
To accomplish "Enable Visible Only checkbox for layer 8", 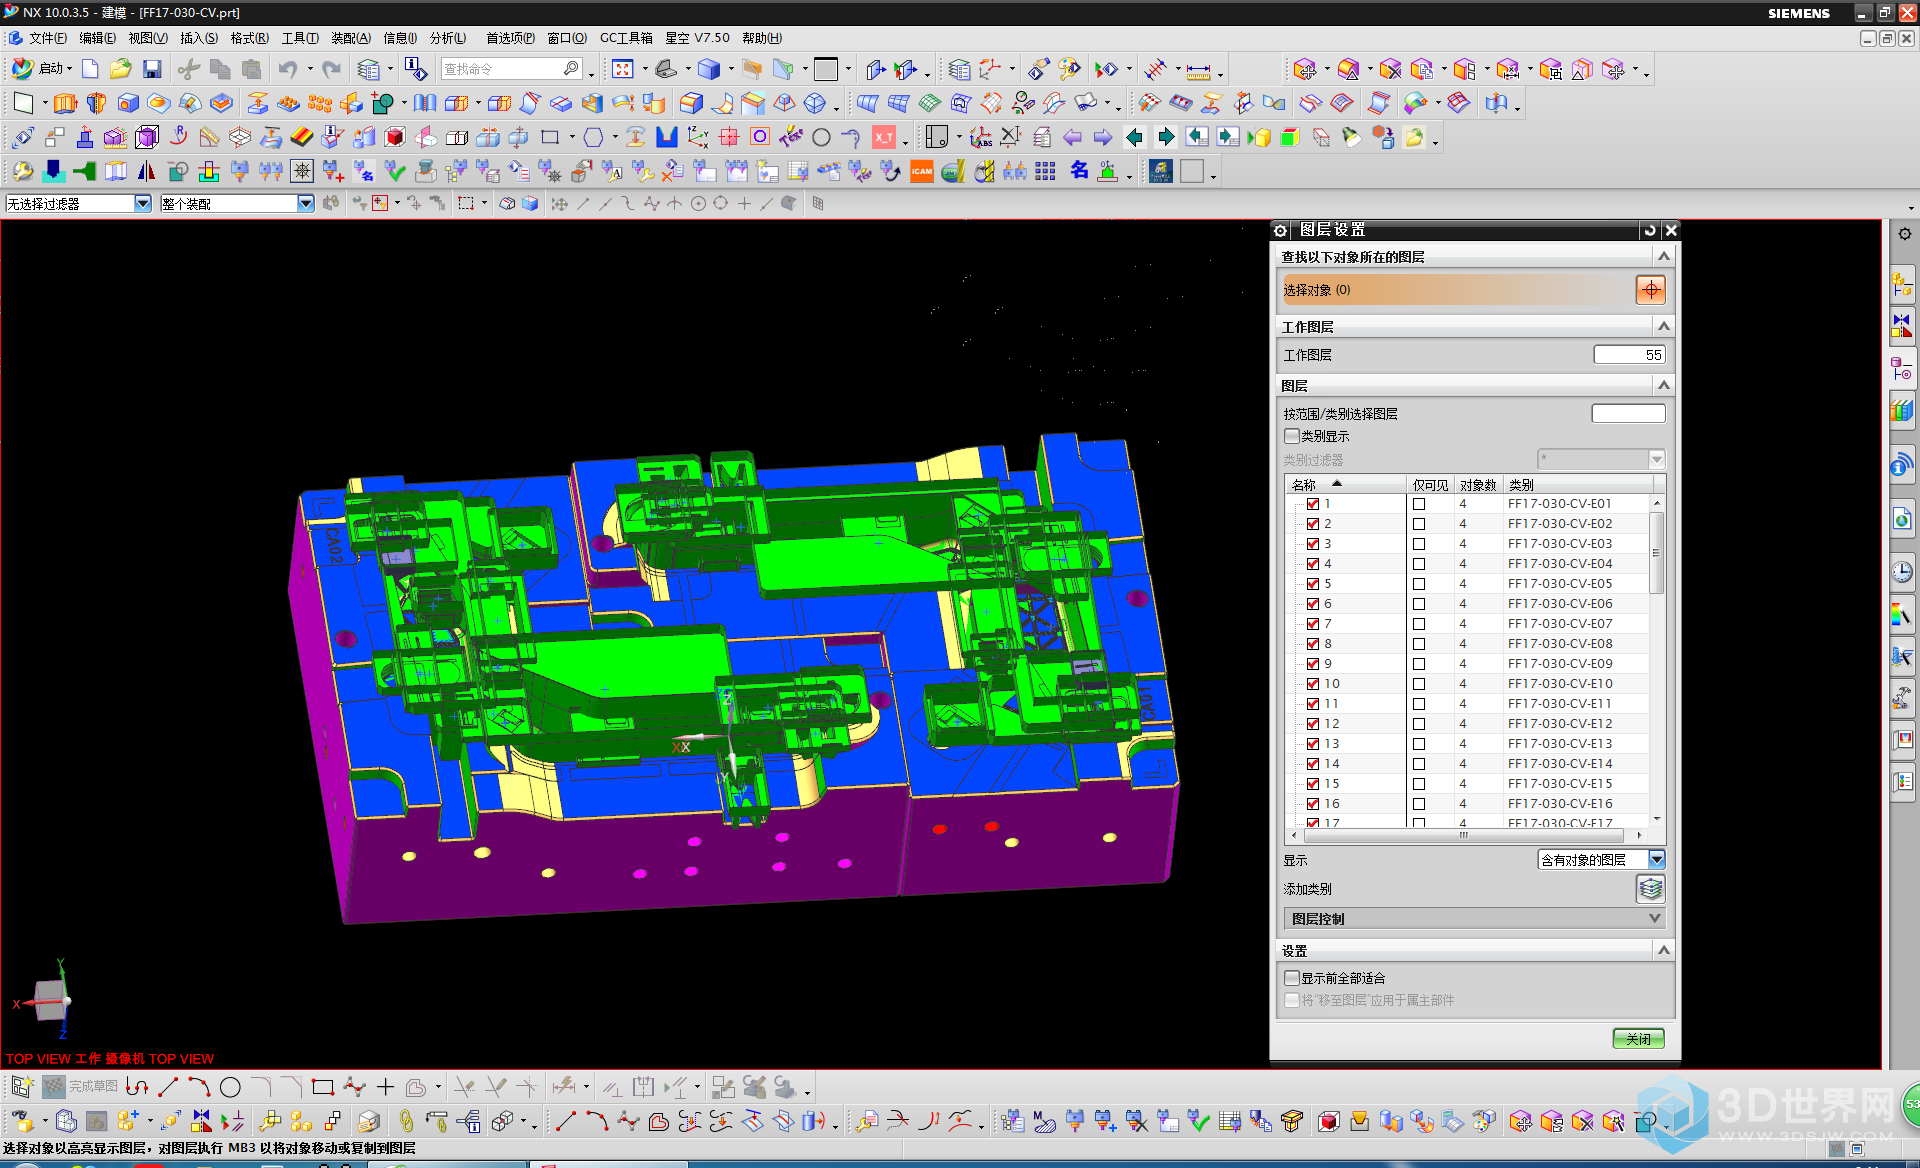I will [1419, 644].
